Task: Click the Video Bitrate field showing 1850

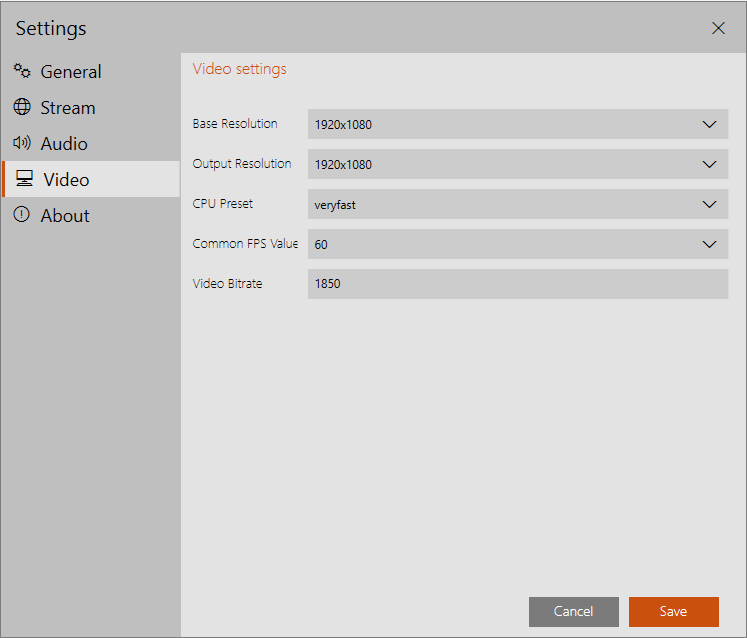Action: click(x=517, y=284)
